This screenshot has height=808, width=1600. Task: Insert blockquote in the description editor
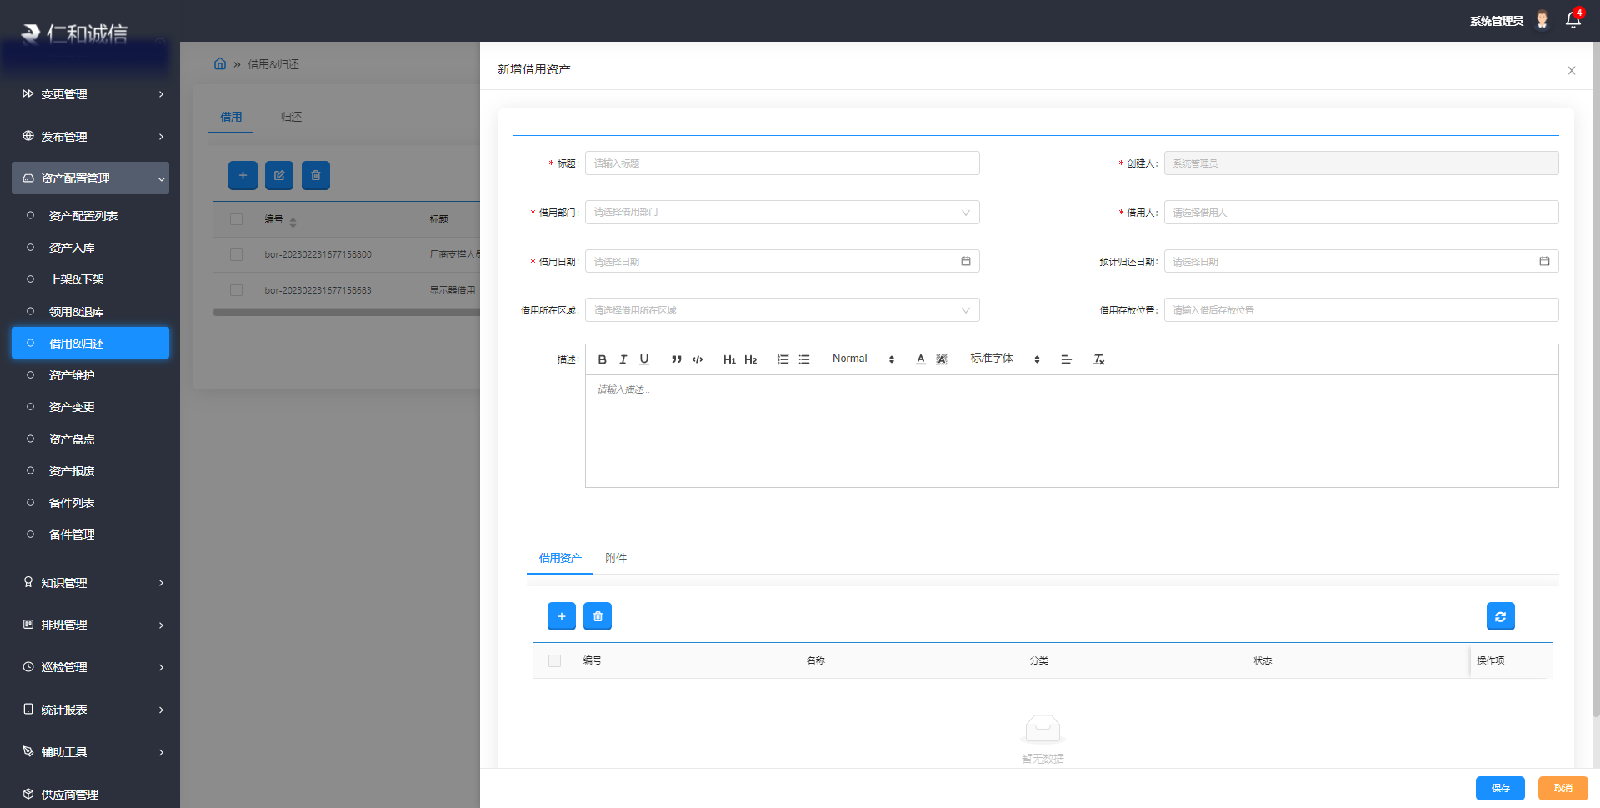point(677,359)
